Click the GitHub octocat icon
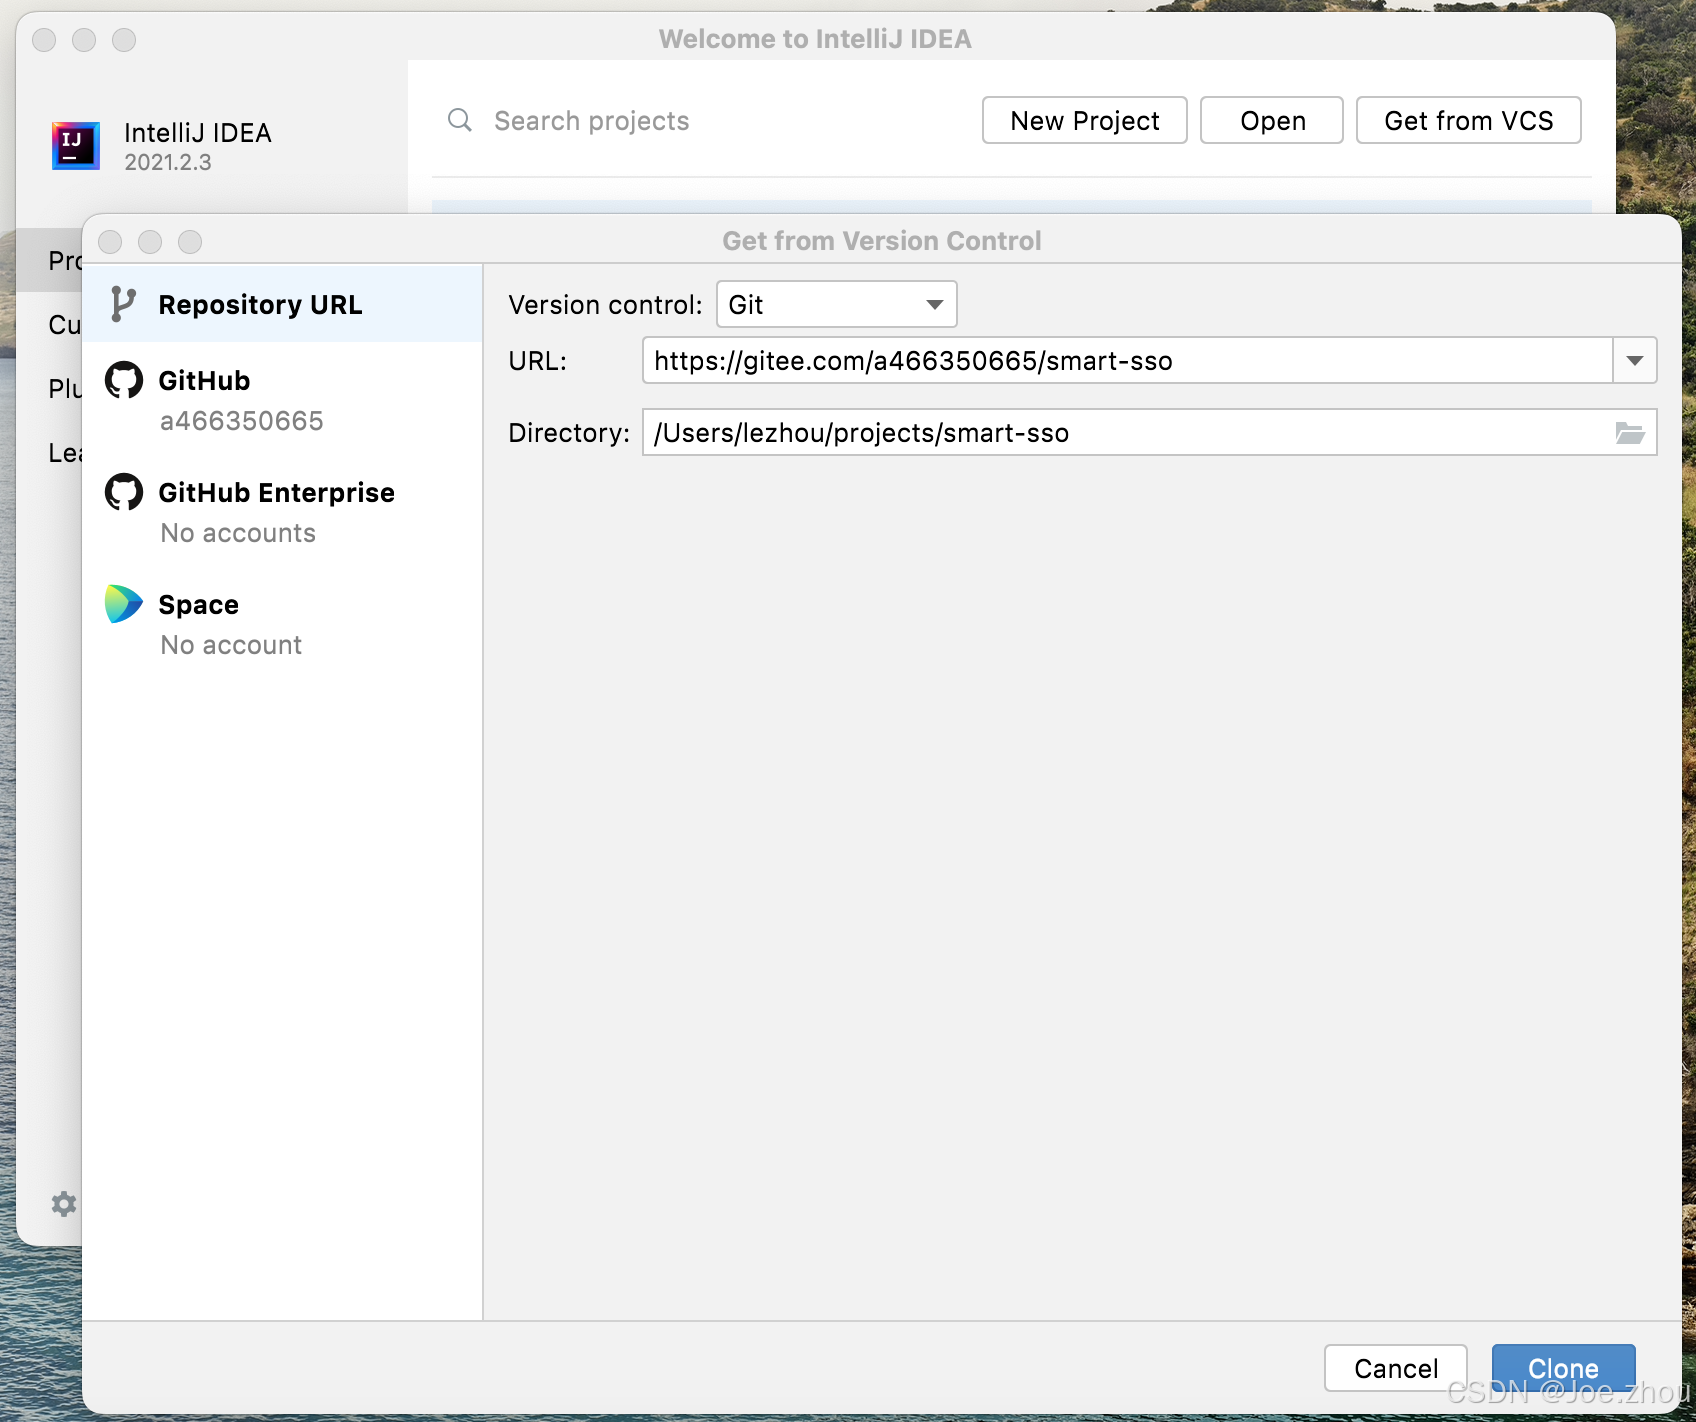The width and height of the screenshot is (1696, 1422). coord(124,380)
